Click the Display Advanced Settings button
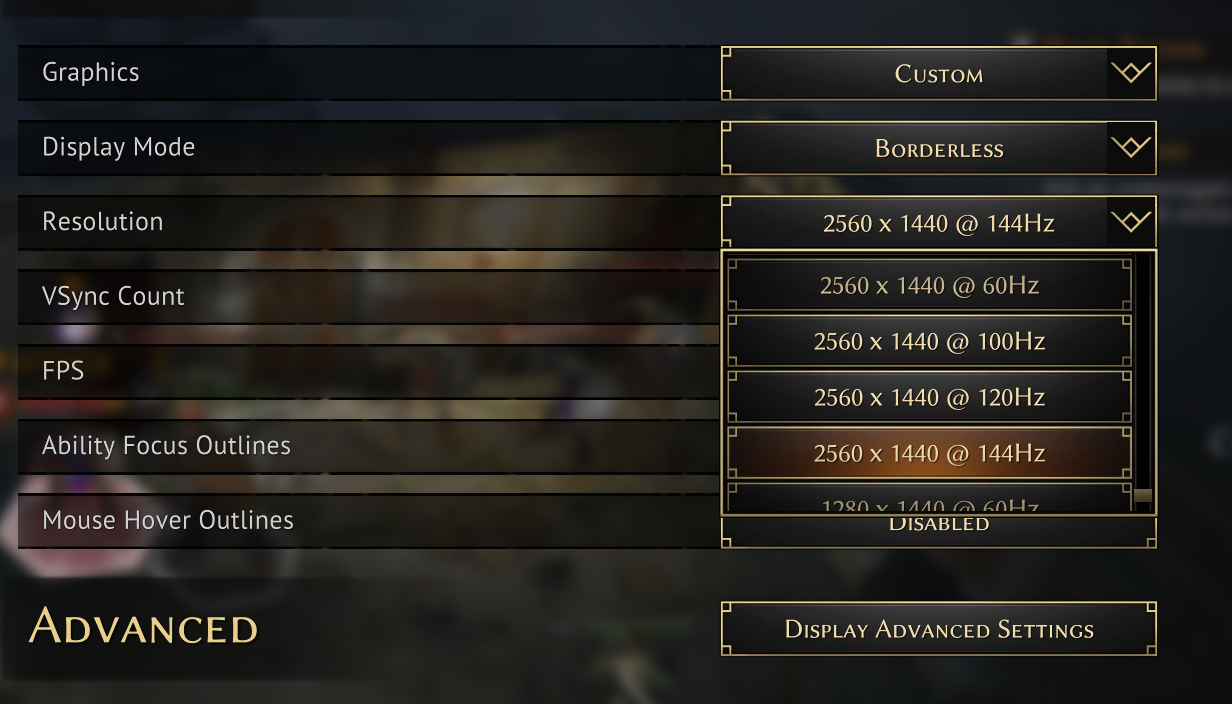Viewport: 1232px width, 704px height. (938, 629)
